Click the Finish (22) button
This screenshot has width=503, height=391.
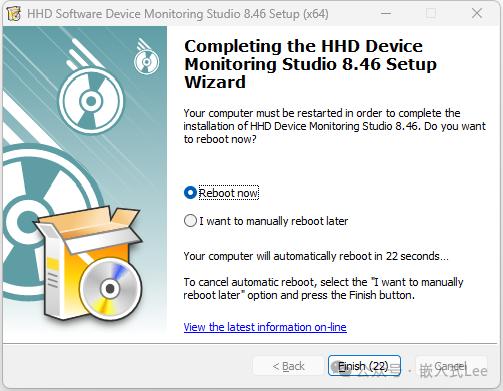click(364, 366)
